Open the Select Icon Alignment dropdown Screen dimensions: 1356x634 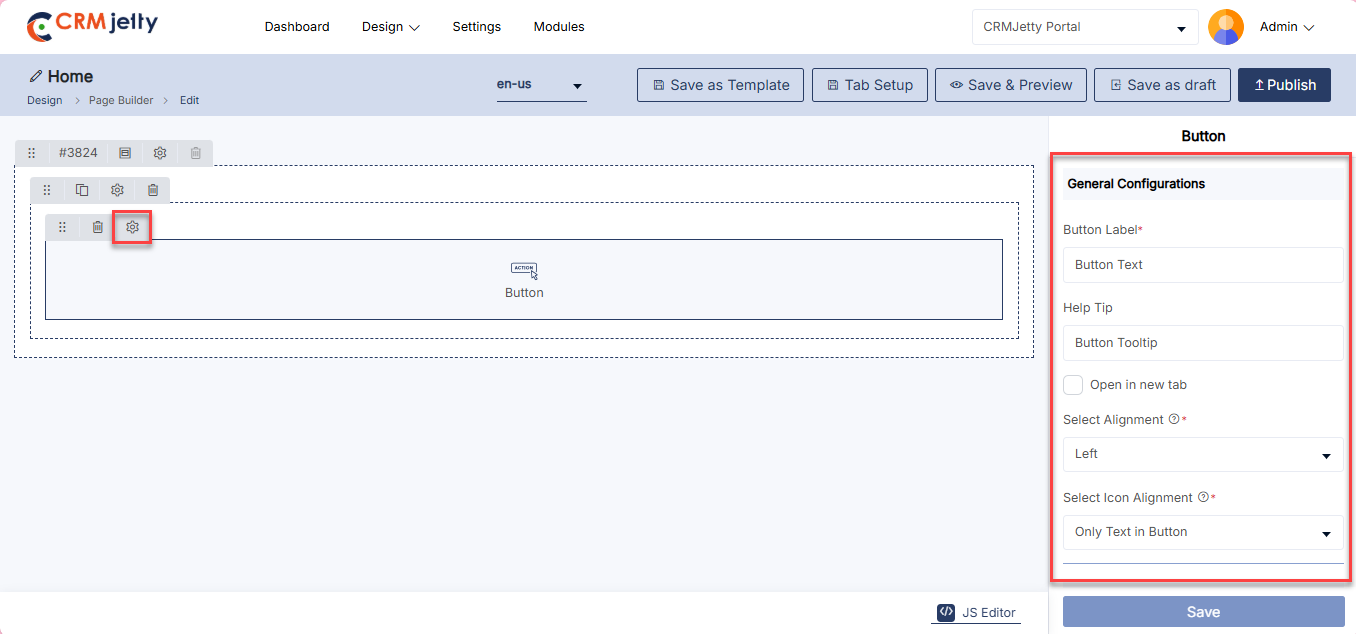(1202, 532)
